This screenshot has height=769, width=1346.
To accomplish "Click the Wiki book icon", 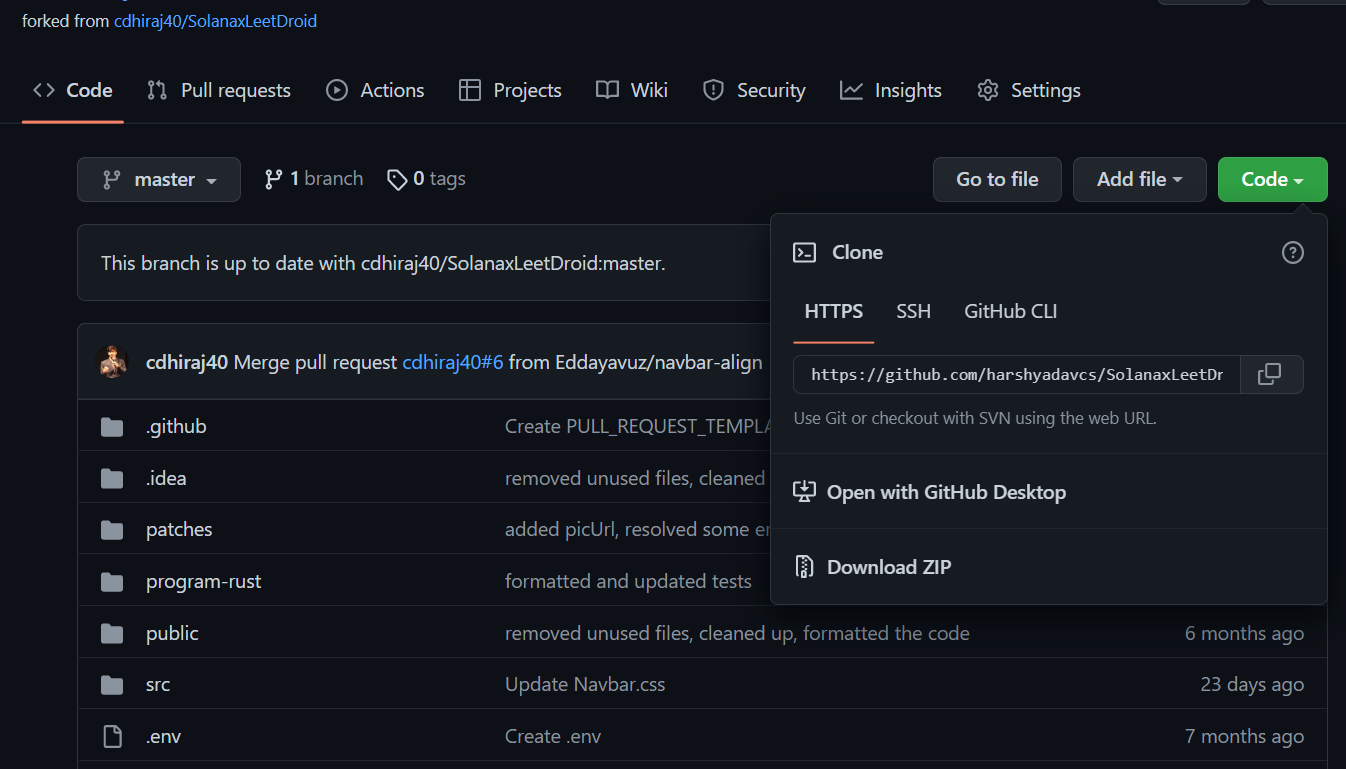I will click(607, 90).
